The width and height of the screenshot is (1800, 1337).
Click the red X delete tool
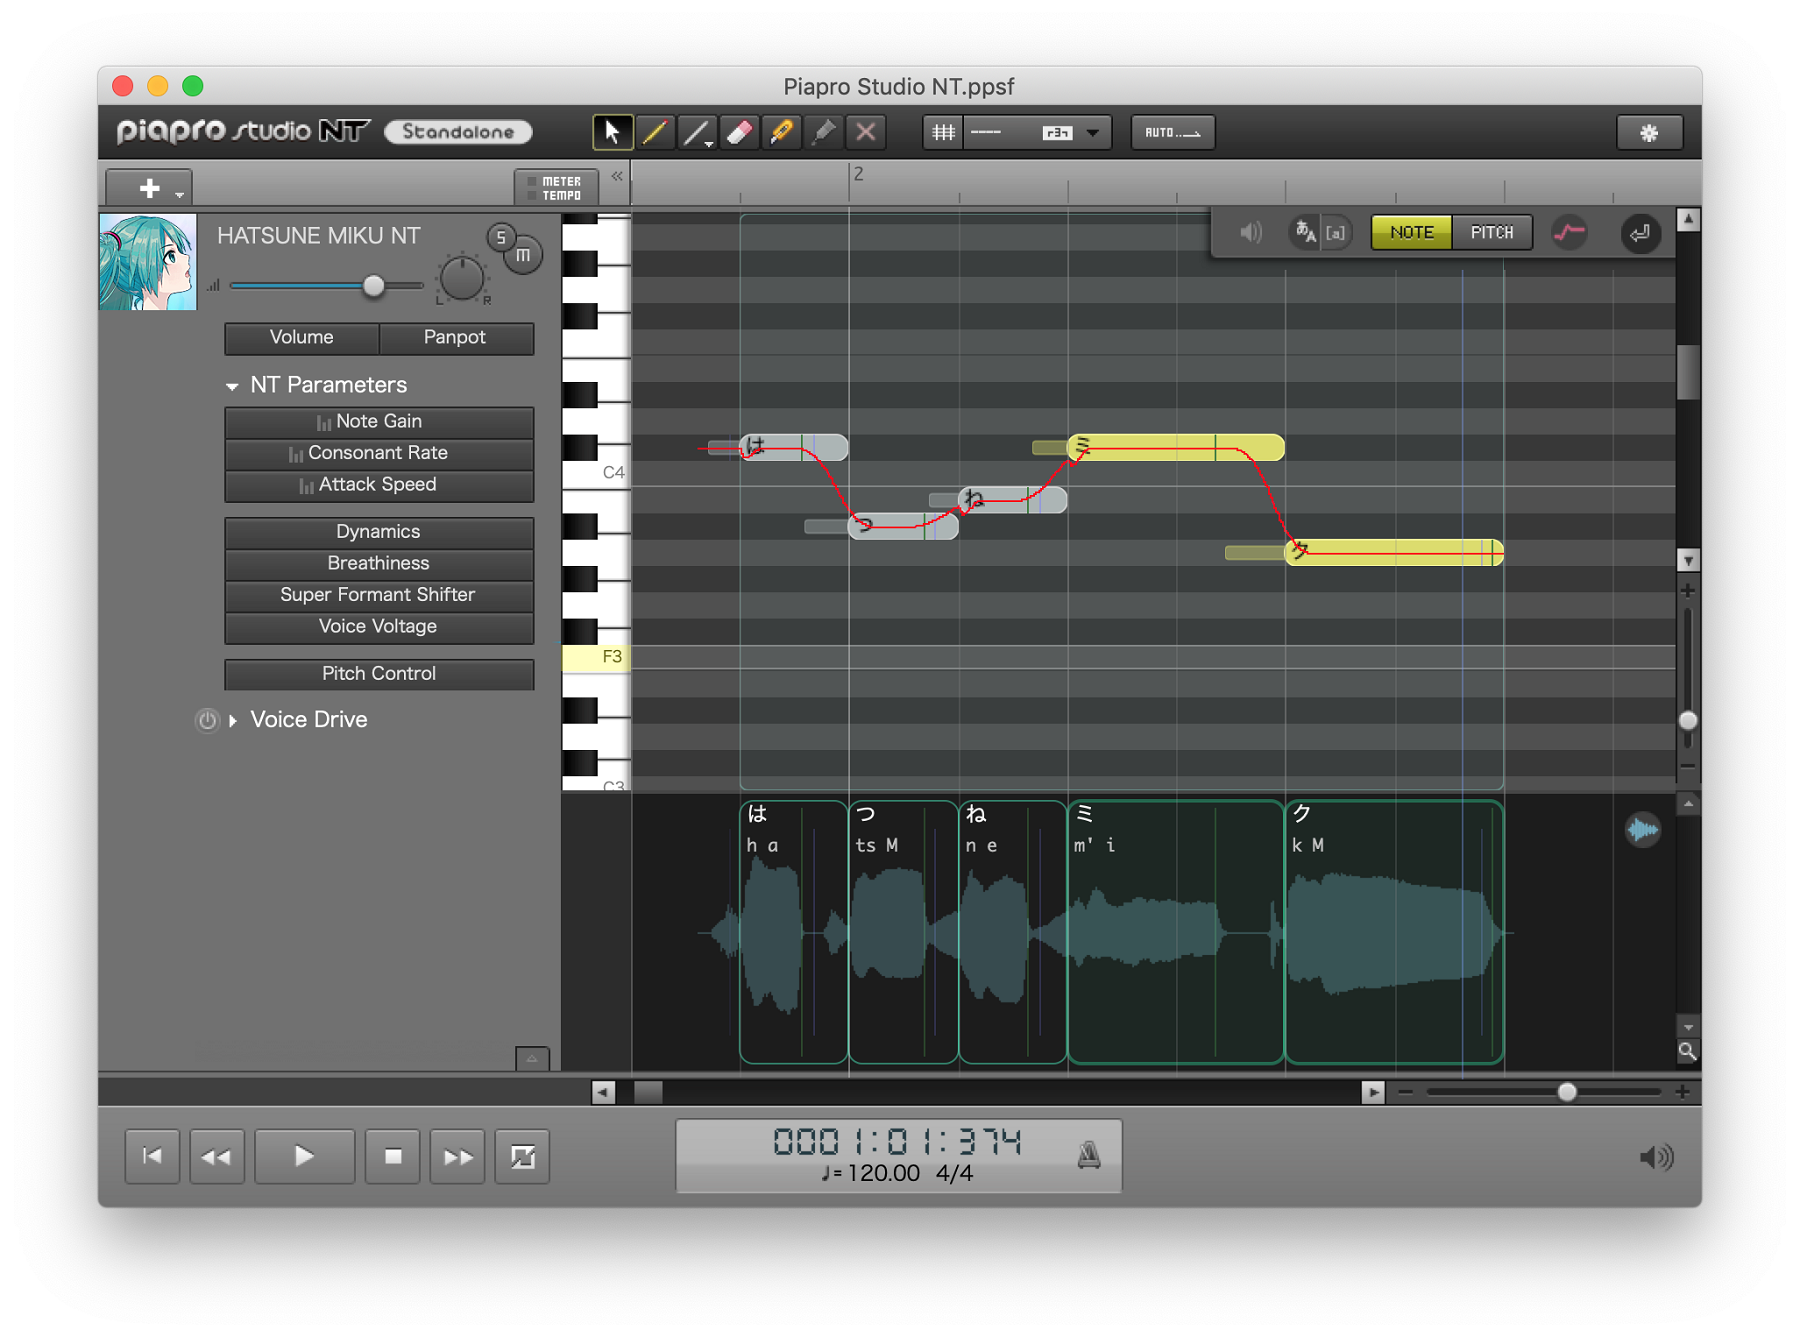[x=866, y=132]
